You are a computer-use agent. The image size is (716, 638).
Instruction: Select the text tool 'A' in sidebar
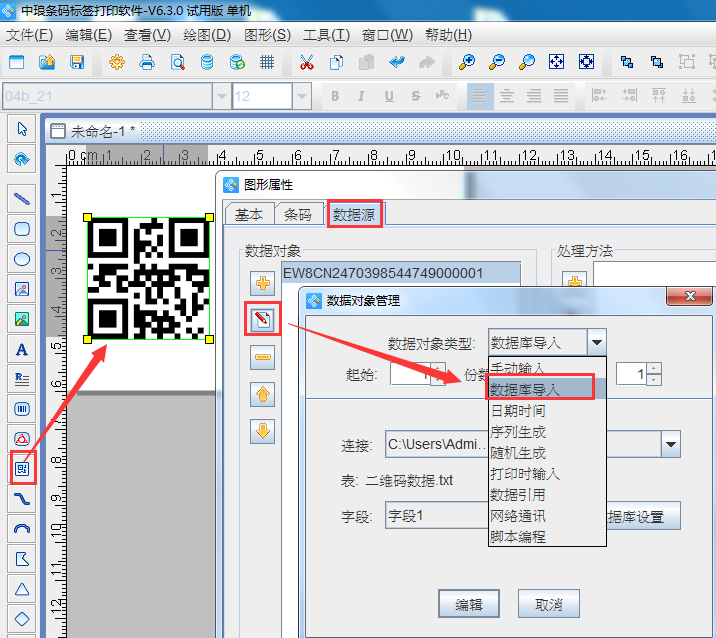(22, 350)
